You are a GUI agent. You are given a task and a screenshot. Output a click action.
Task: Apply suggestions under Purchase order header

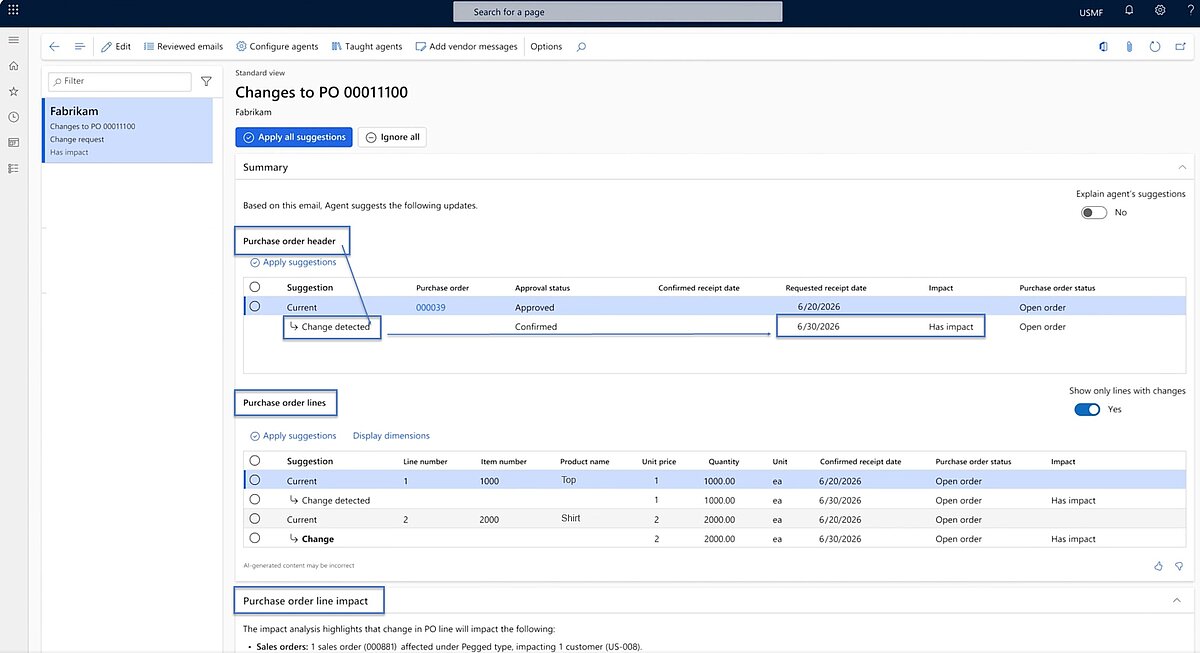(292, 262)
